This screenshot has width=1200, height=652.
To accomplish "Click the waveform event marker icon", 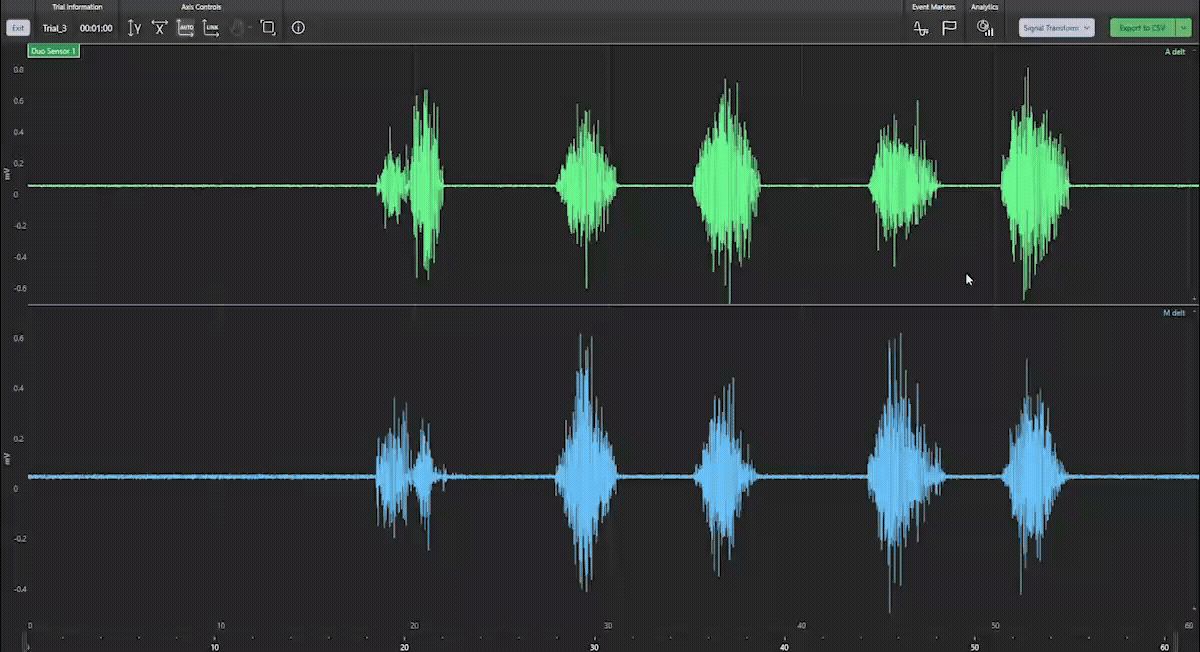I will click(921, 28).
